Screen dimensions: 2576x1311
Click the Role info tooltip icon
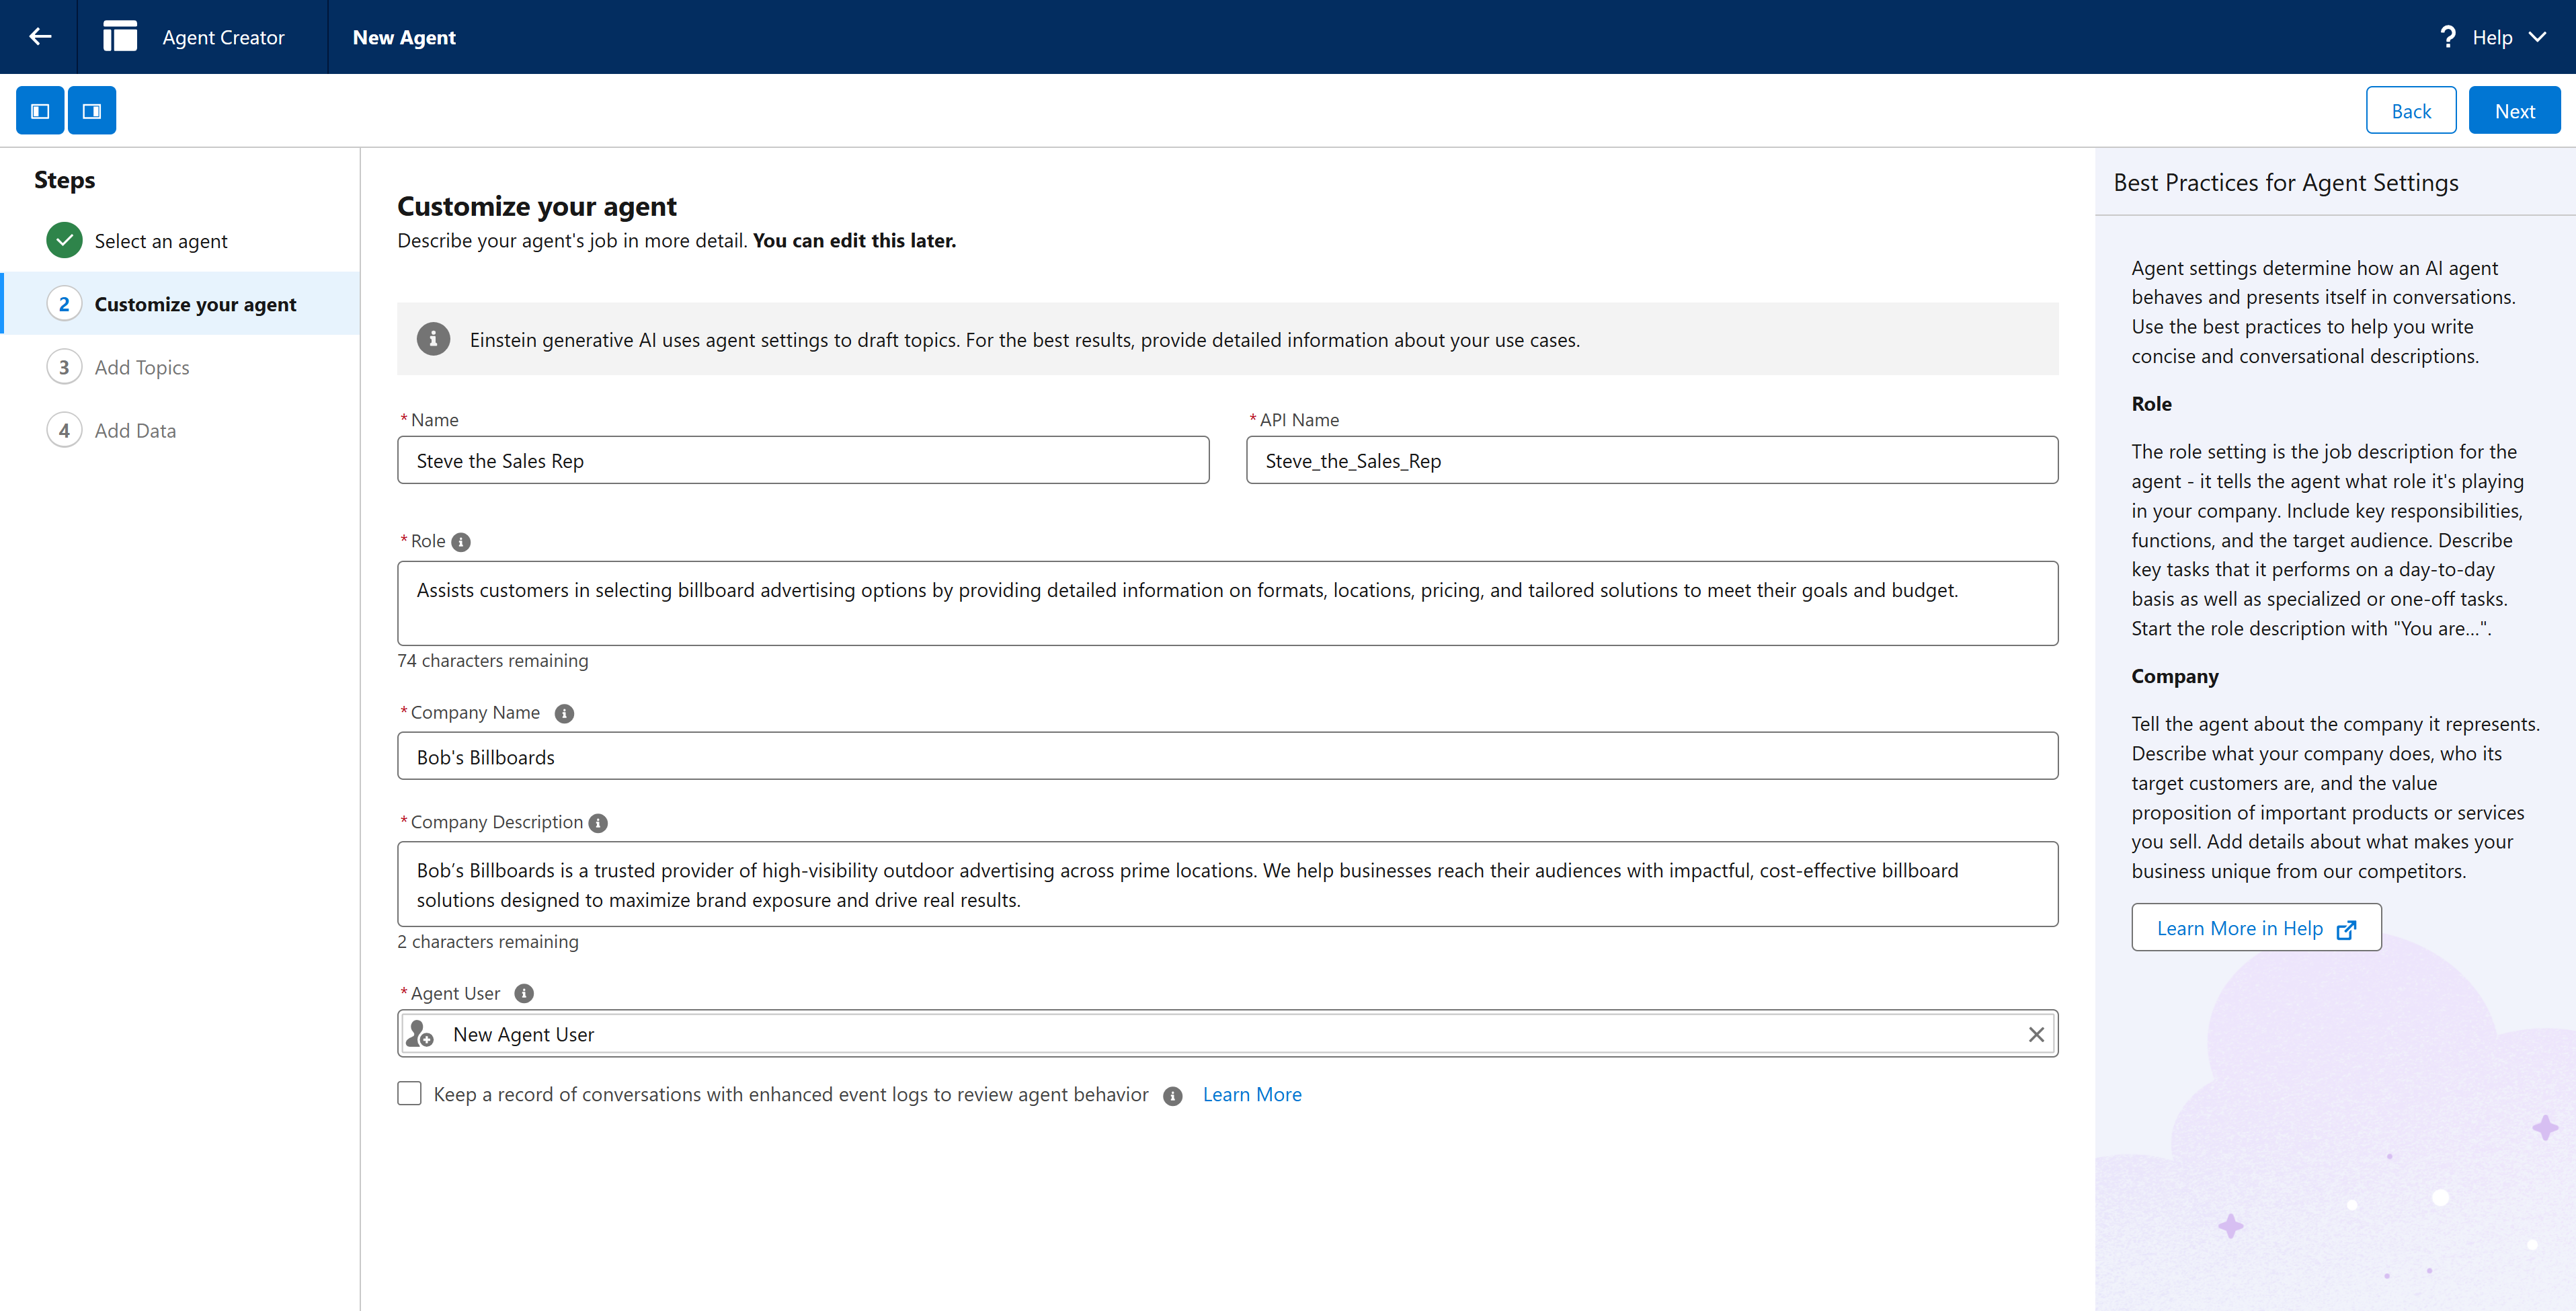(x=461, y=542)
